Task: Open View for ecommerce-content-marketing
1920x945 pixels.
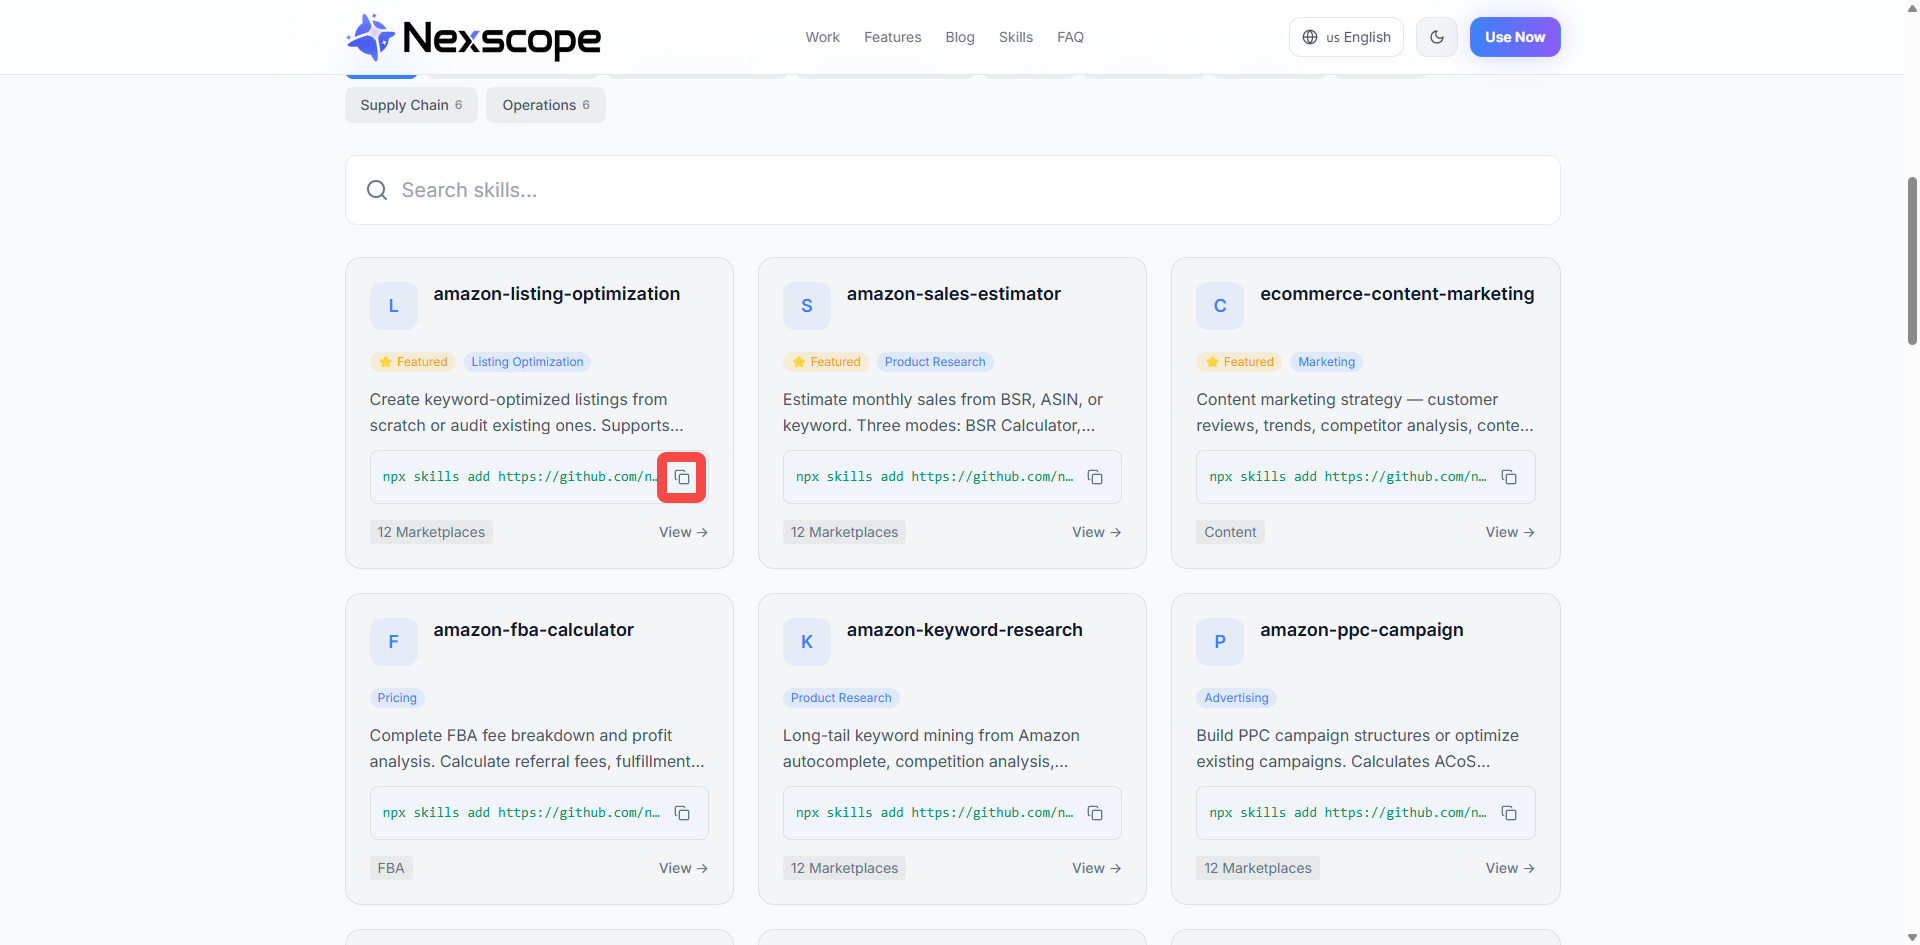Action: 1509,532
